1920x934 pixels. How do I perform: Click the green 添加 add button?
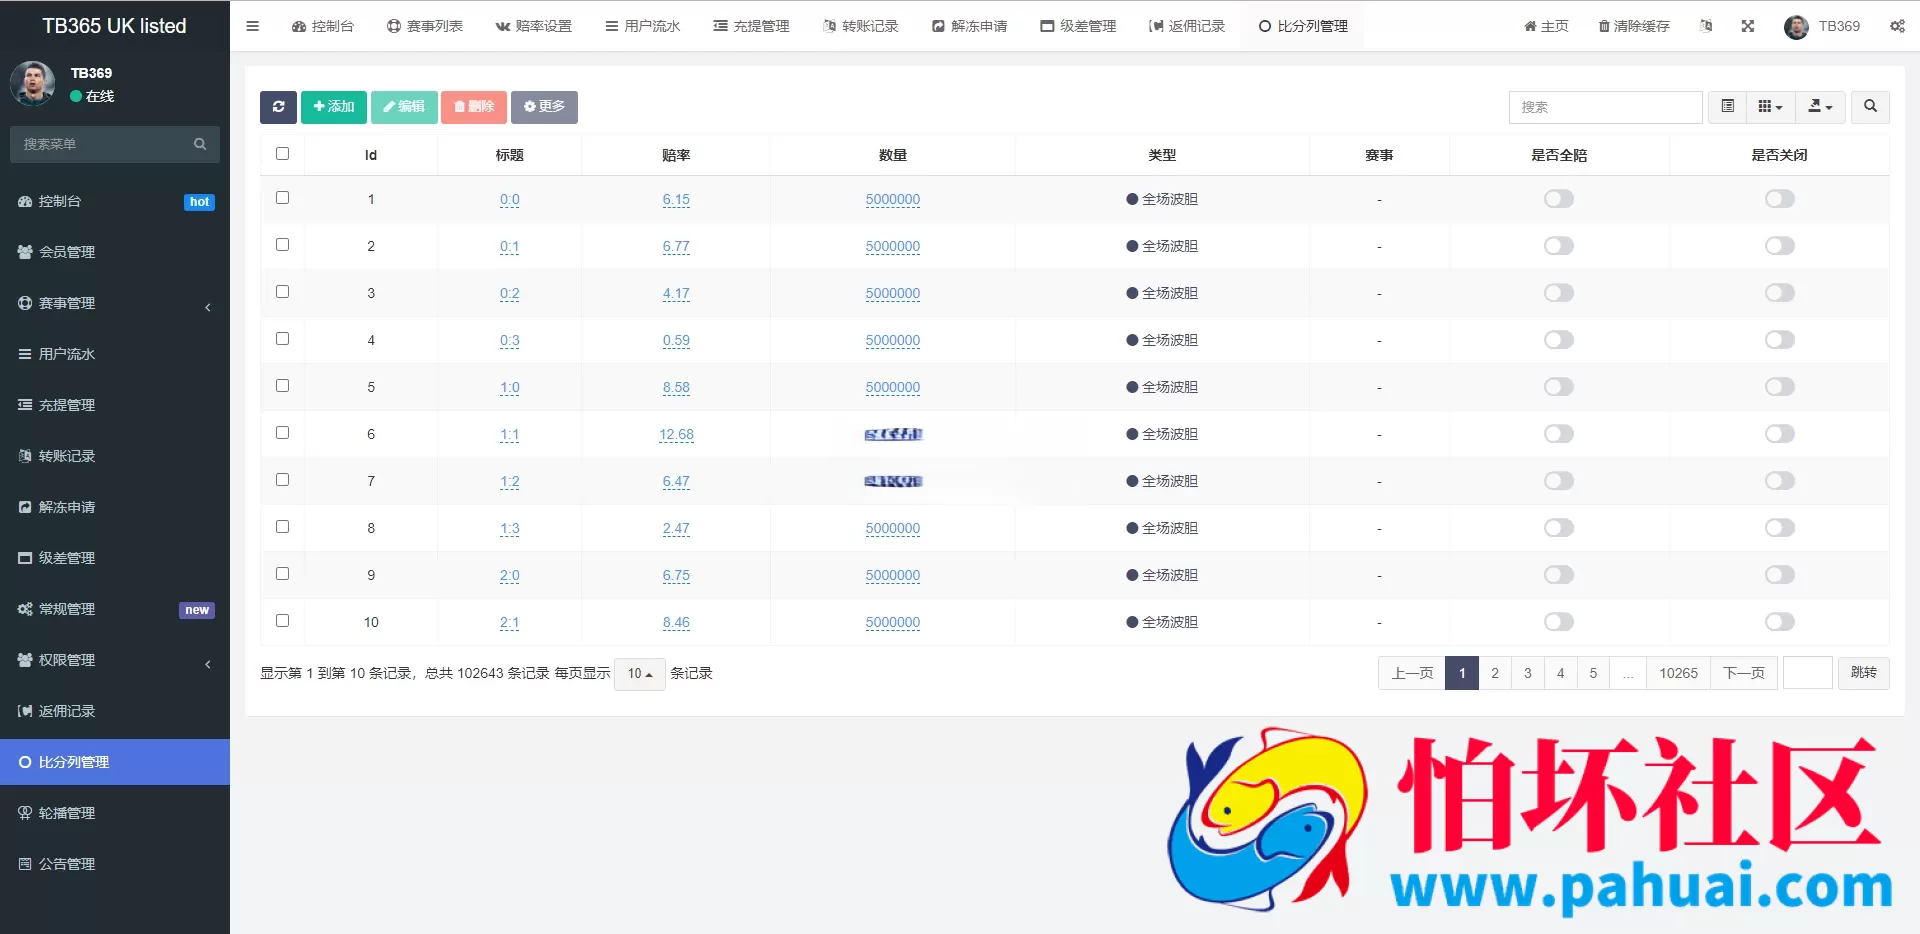(334, 107)
